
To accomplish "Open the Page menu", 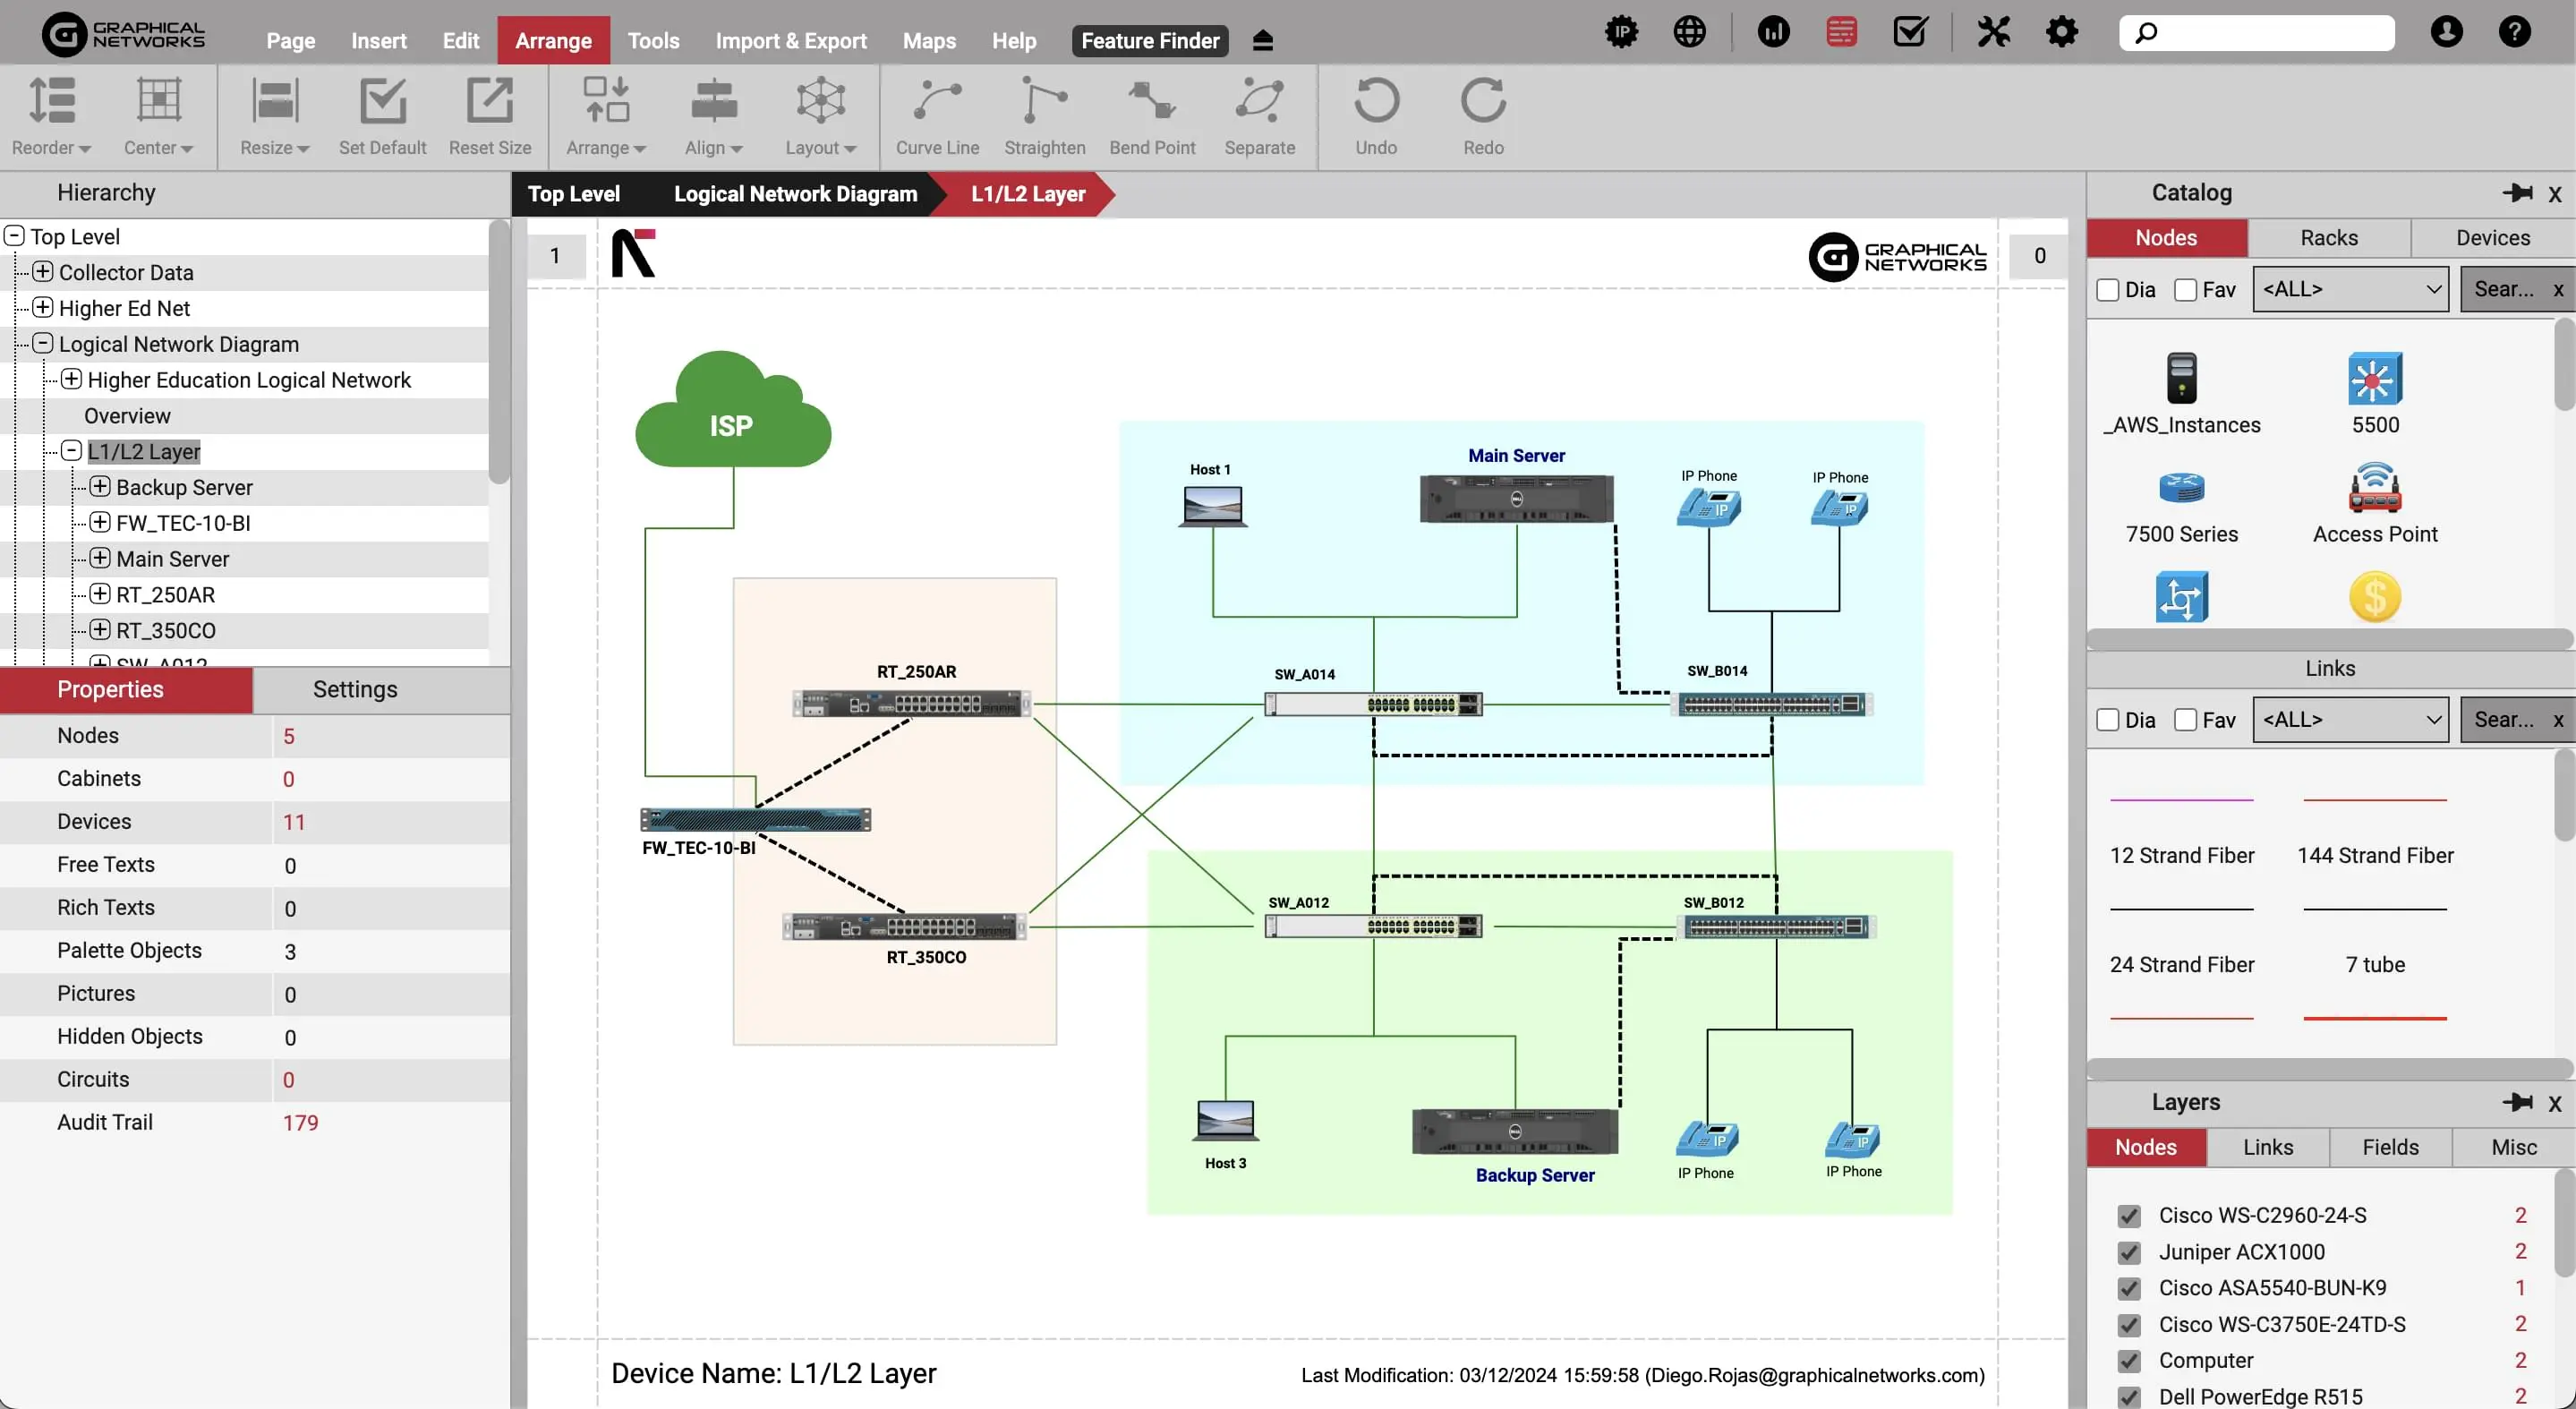I will [290, 41].
